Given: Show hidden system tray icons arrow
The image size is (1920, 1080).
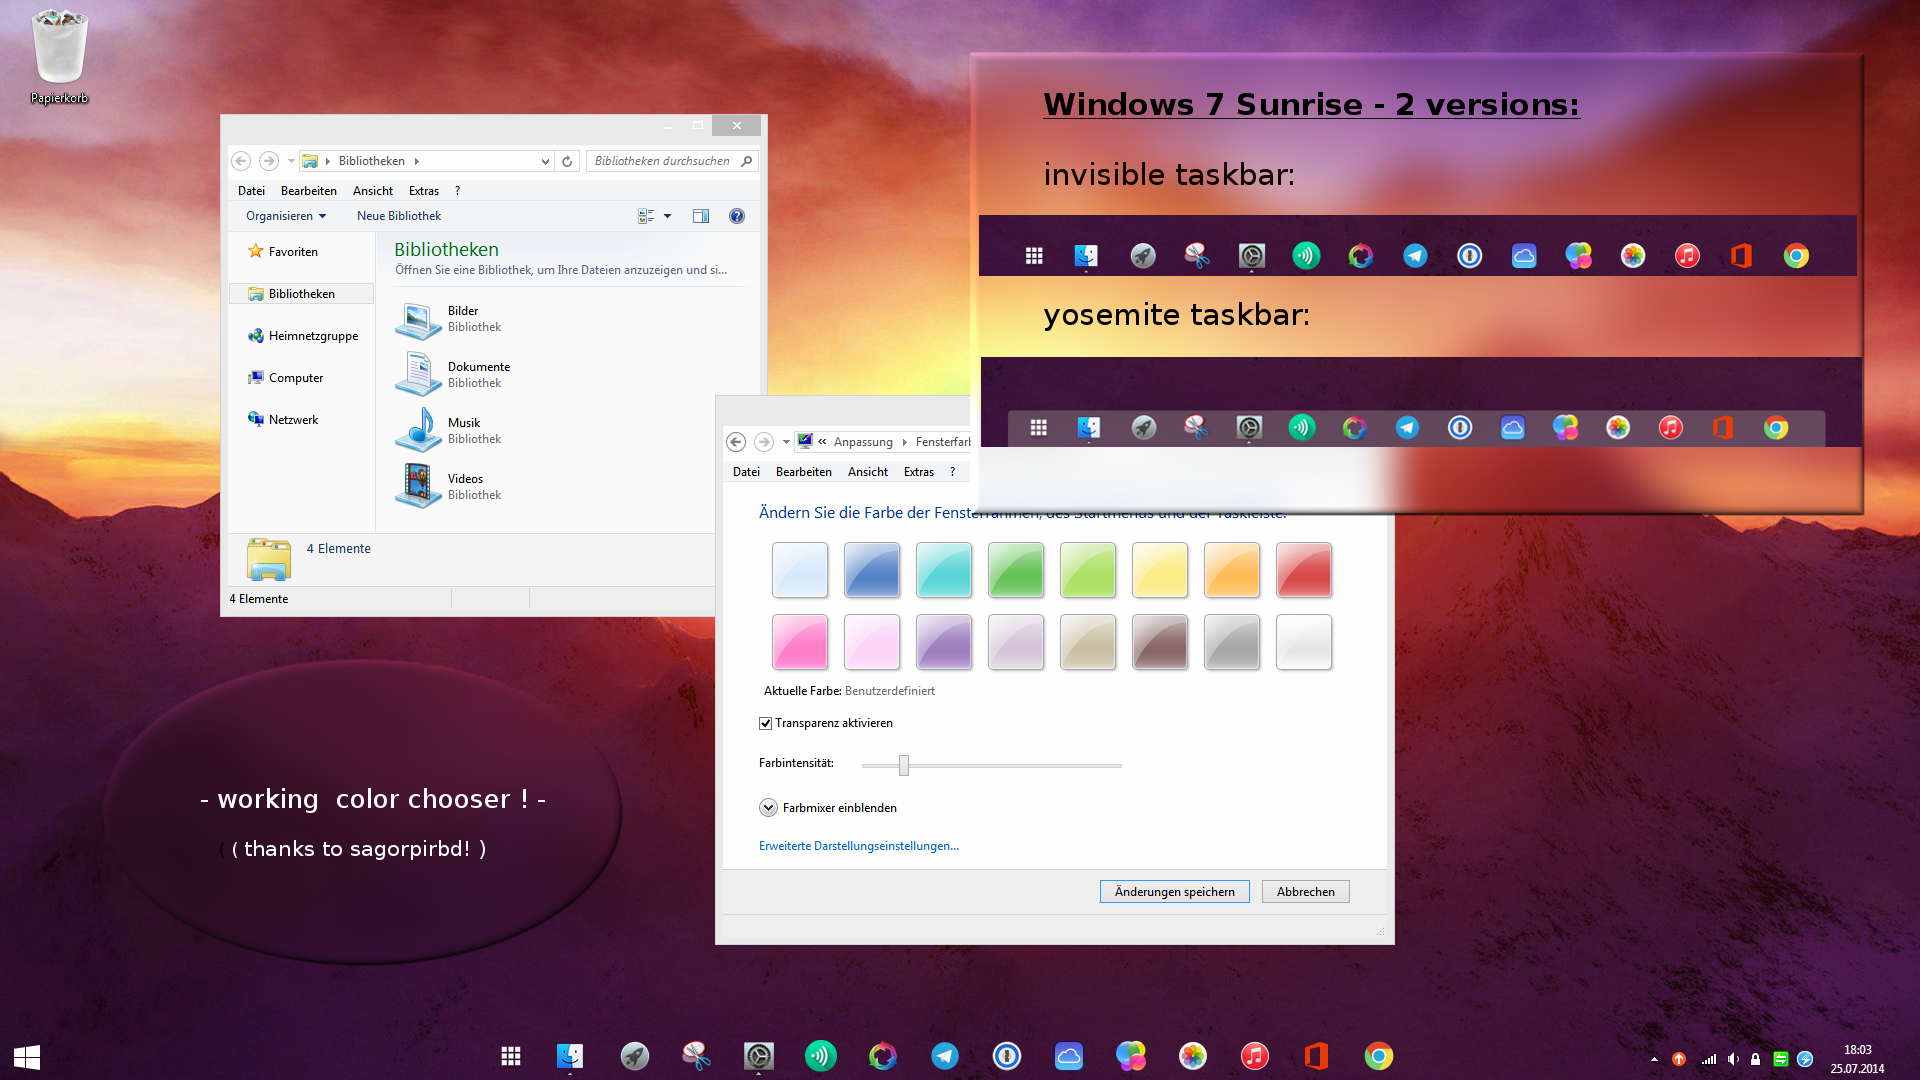Looking at the screenshot, I should point(1654,1059).
